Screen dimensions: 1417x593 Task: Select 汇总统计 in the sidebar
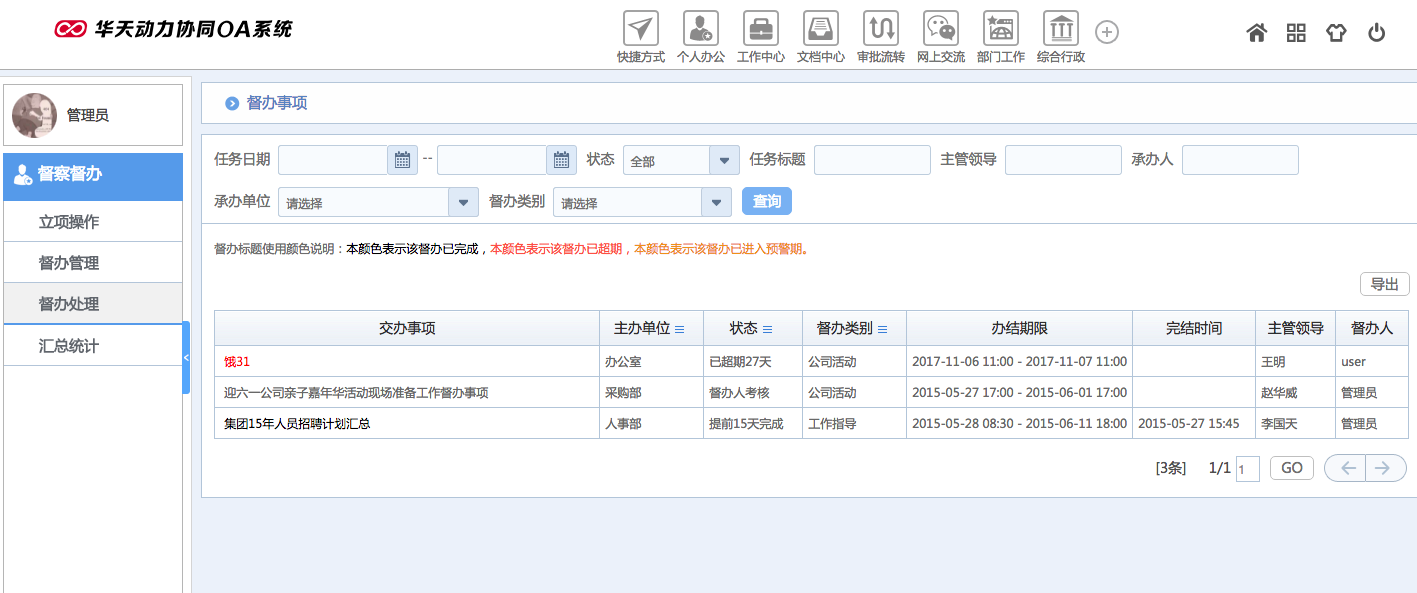pyautogui.click(x=69, y=346)
